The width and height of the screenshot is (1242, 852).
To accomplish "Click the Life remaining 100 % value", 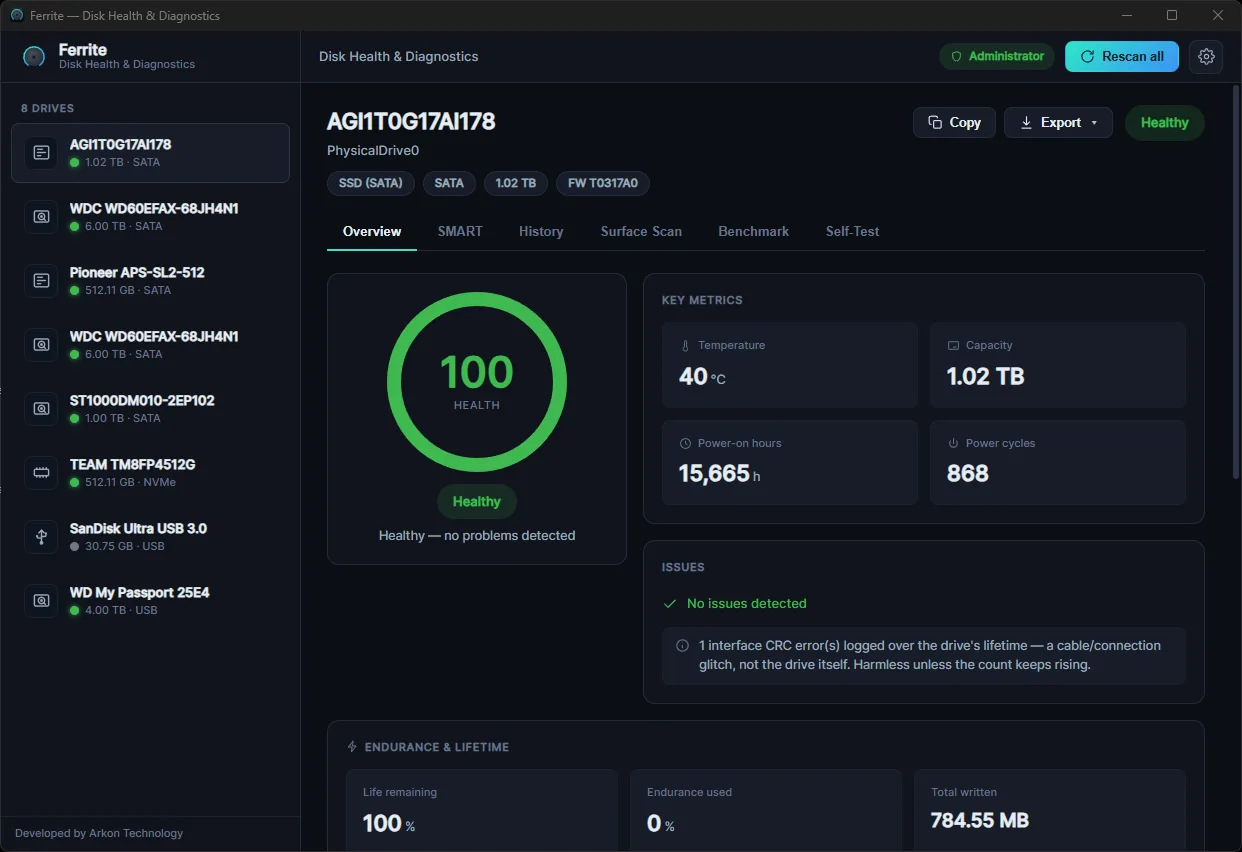I will [x=389, y=824].
